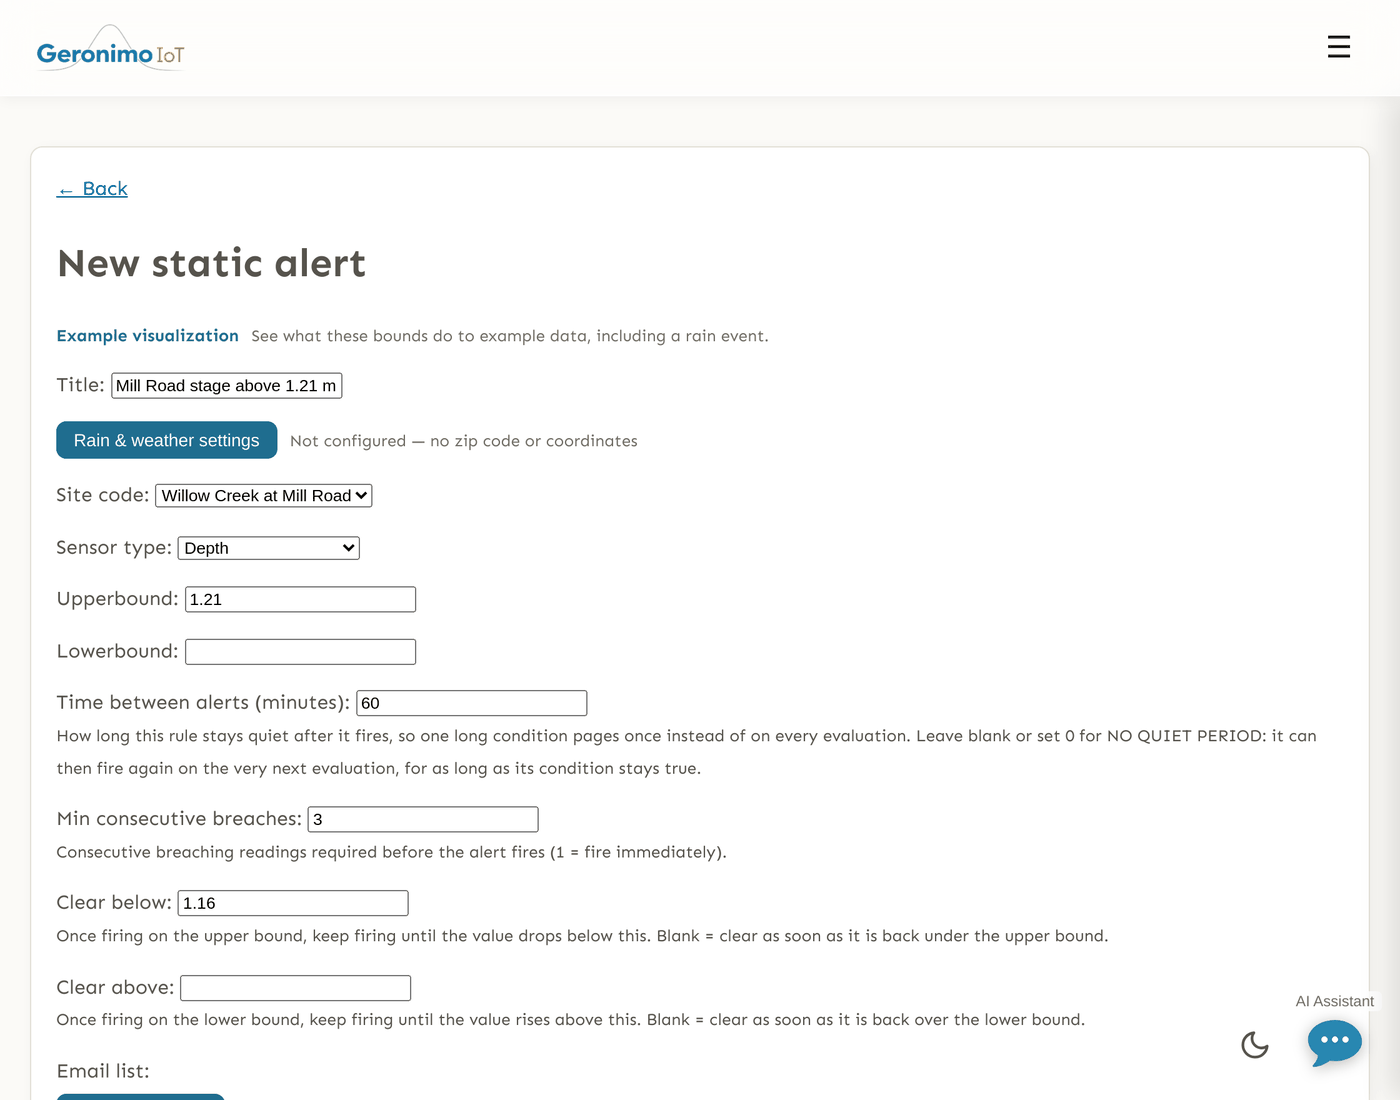Click the empty Lowerbound field
This screenshot has height=1100, width=1400.
click(301, 652)
